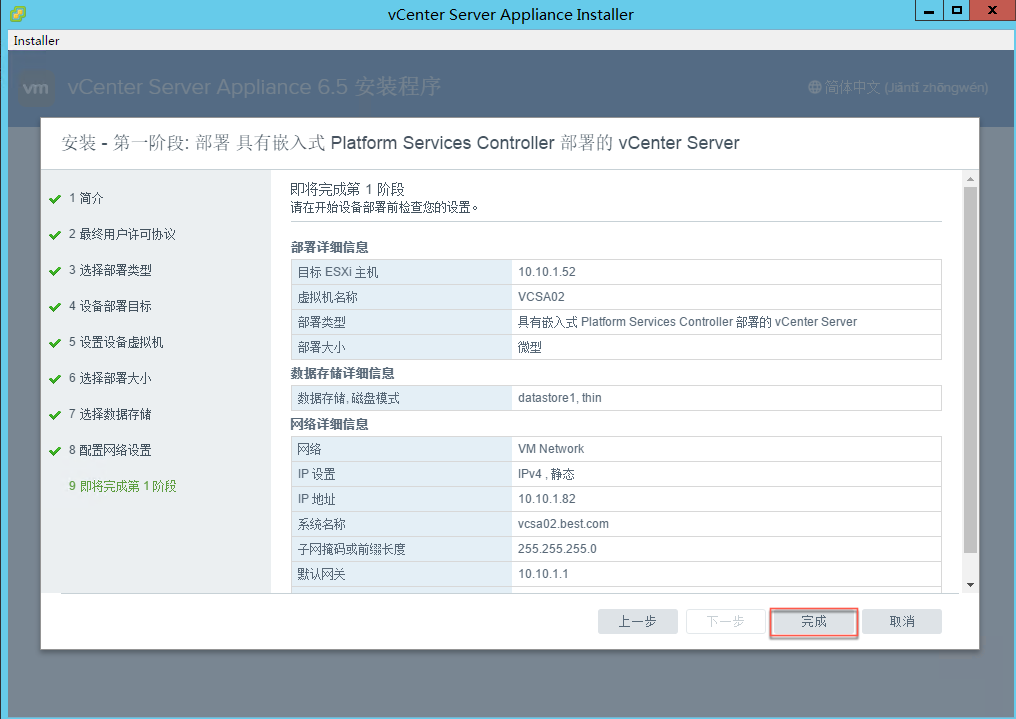Click the disabled 下一步 (Next) button
This screenshot has height=719, width=1016.
725,622
